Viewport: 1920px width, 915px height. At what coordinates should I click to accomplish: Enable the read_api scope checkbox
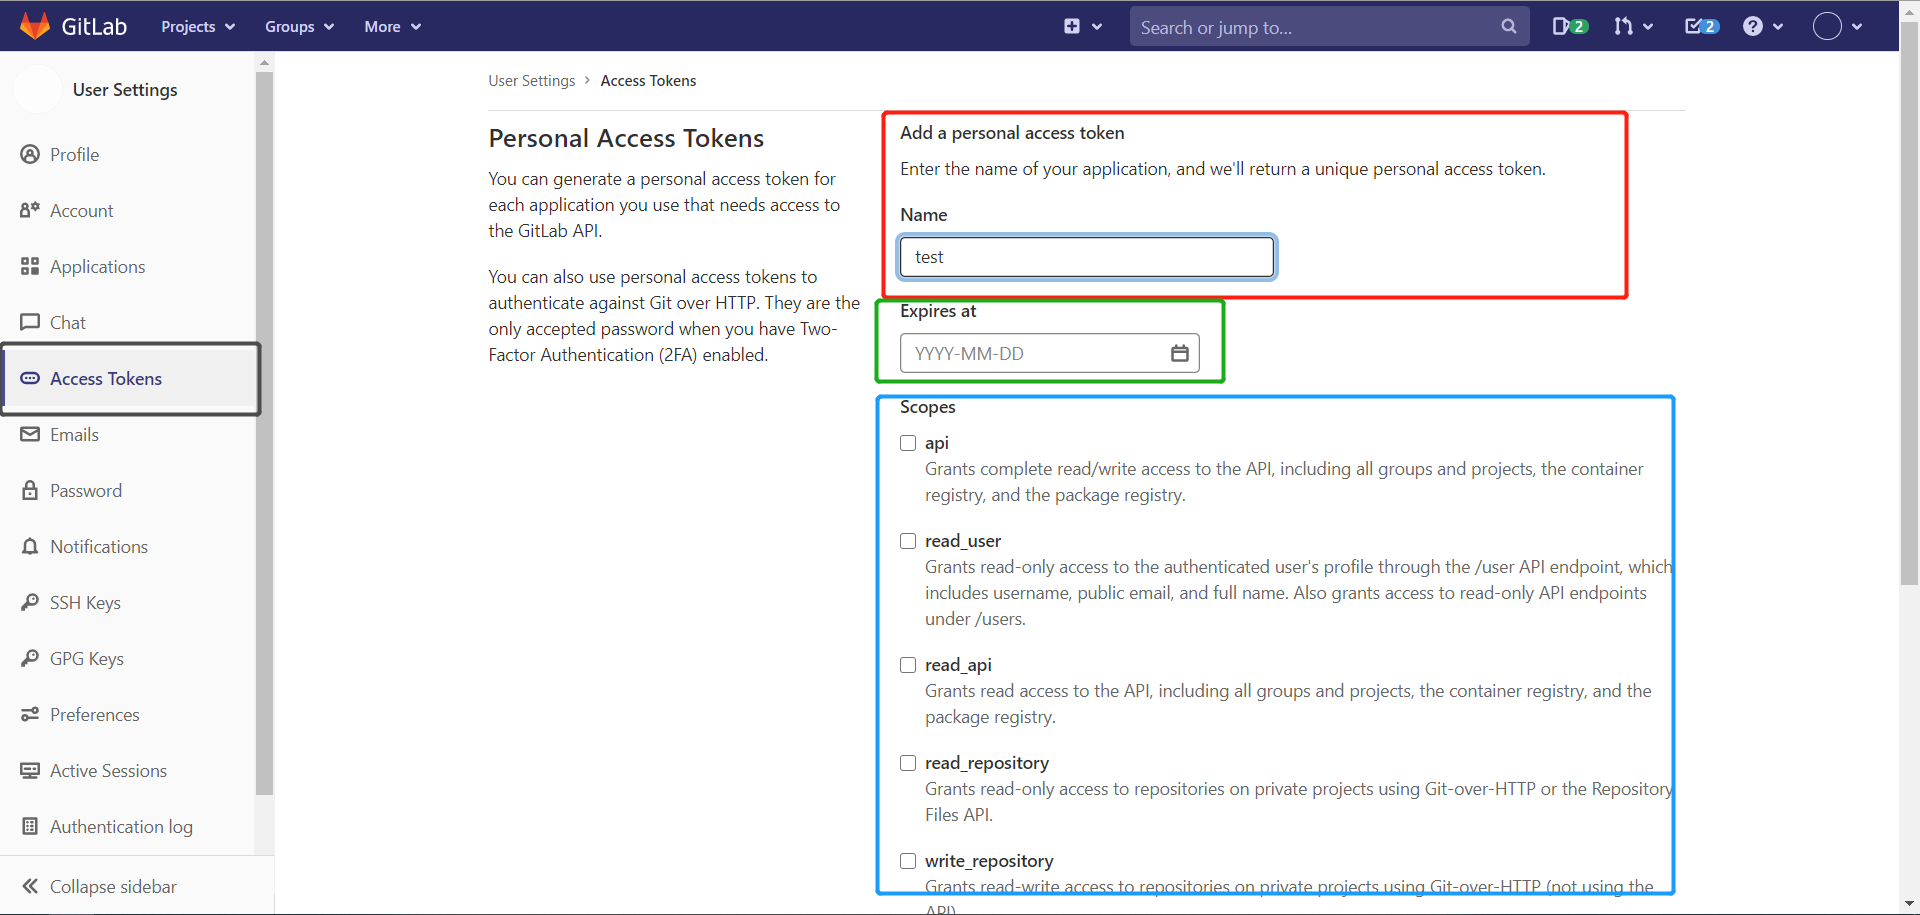tap(908, 665)
